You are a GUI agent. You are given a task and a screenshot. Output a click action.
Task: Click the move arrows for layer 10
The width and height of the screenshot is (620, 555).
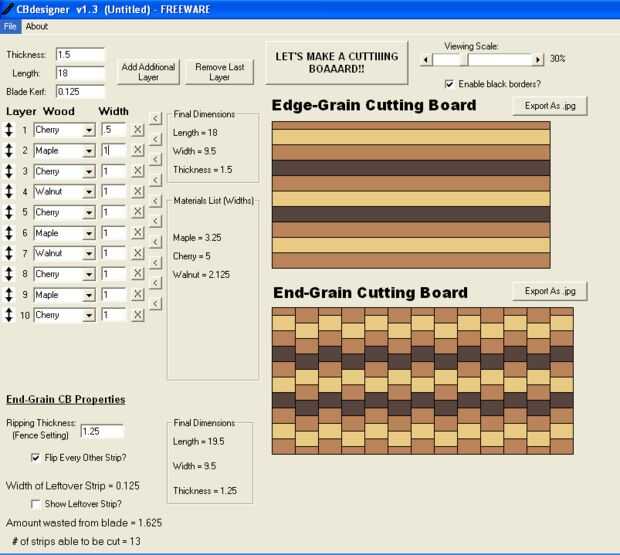click(9, 315)
